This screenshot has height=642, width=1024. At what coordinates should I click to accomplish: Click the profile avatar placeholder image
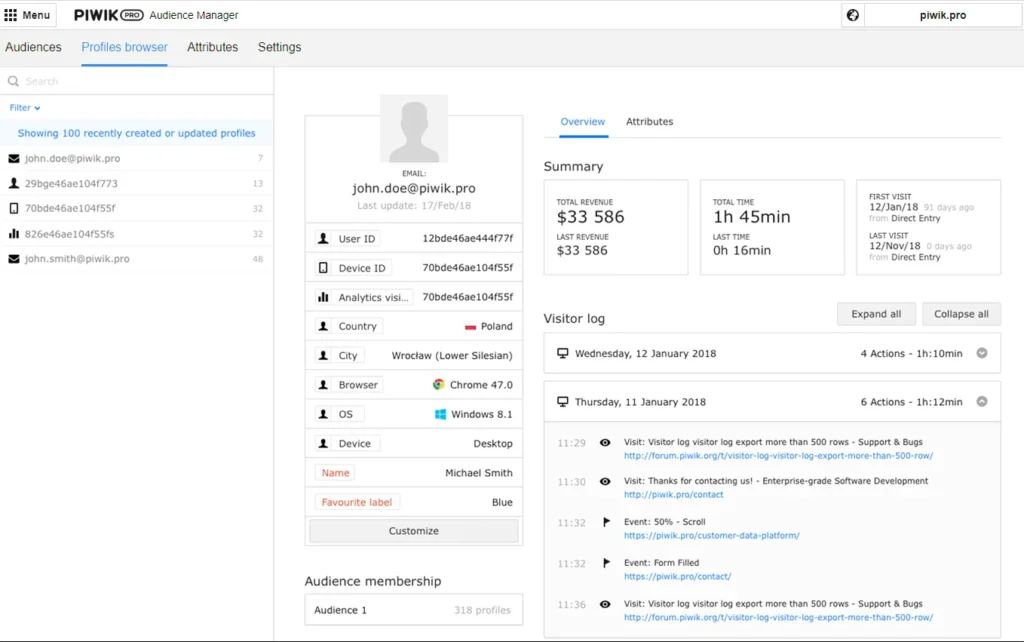[414, 129]
